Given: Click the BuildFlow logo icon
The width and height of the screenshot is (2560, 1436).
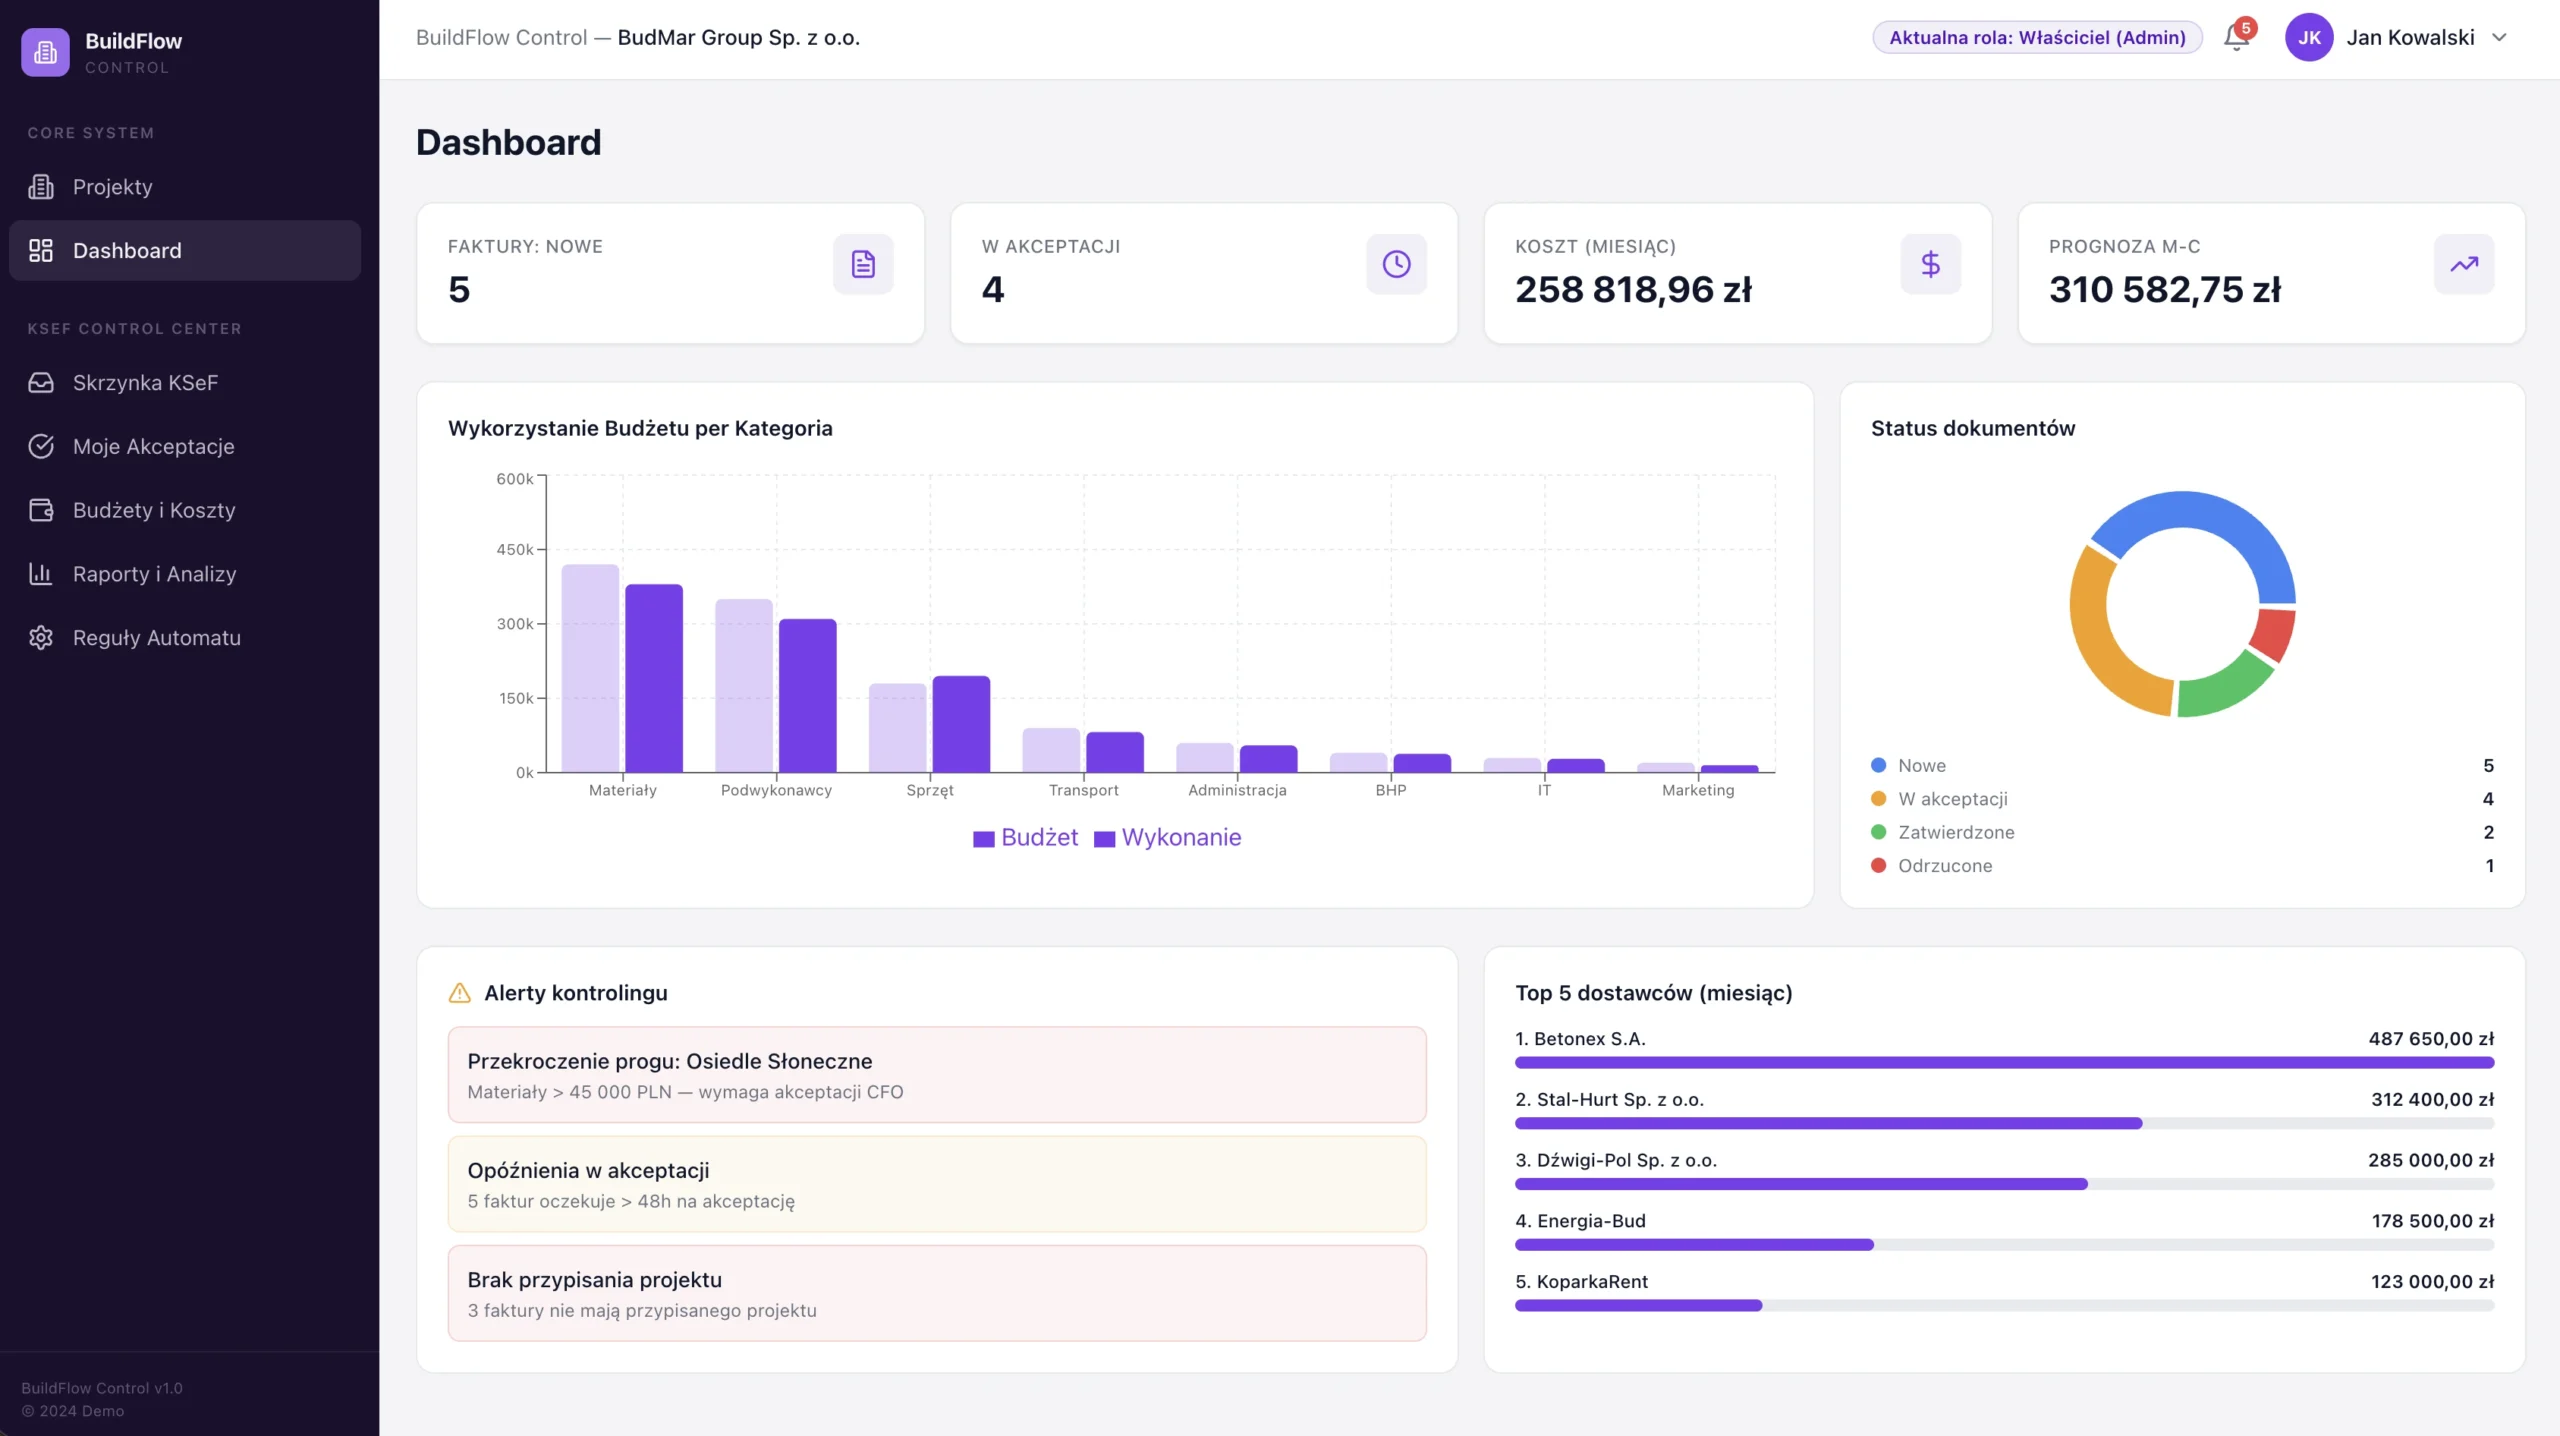Looking at the screenshot, I should tap(45, 52).
